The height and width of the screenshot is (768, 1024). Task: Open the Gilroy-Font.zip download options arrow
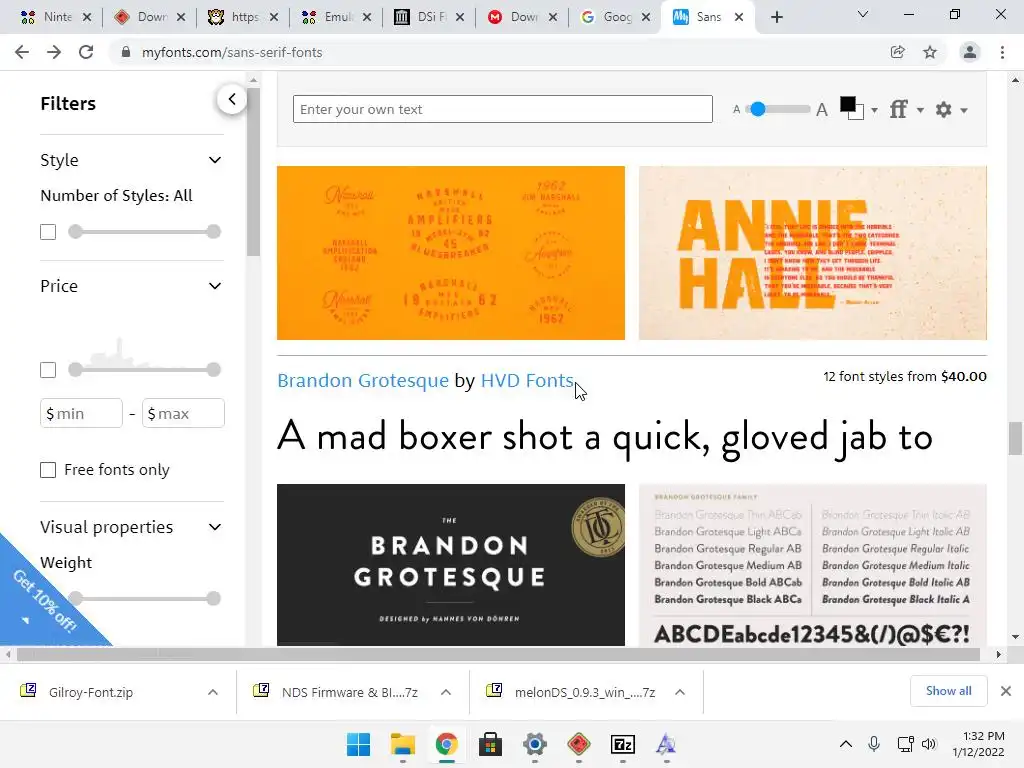coord(213,692)
